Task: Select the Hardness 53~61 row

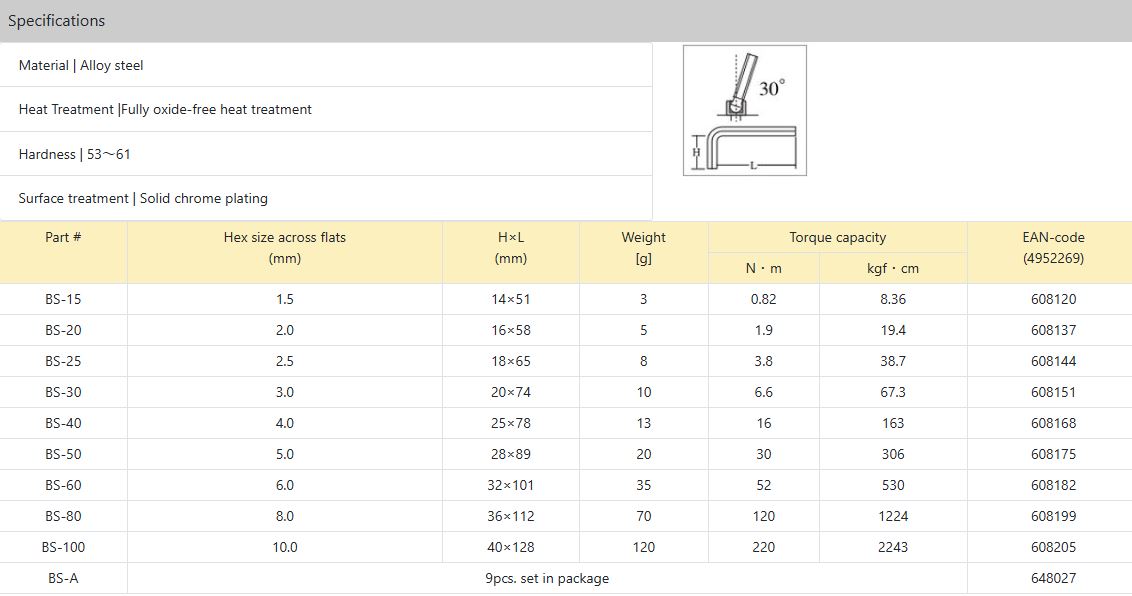Action: click(x=74, y=154)
